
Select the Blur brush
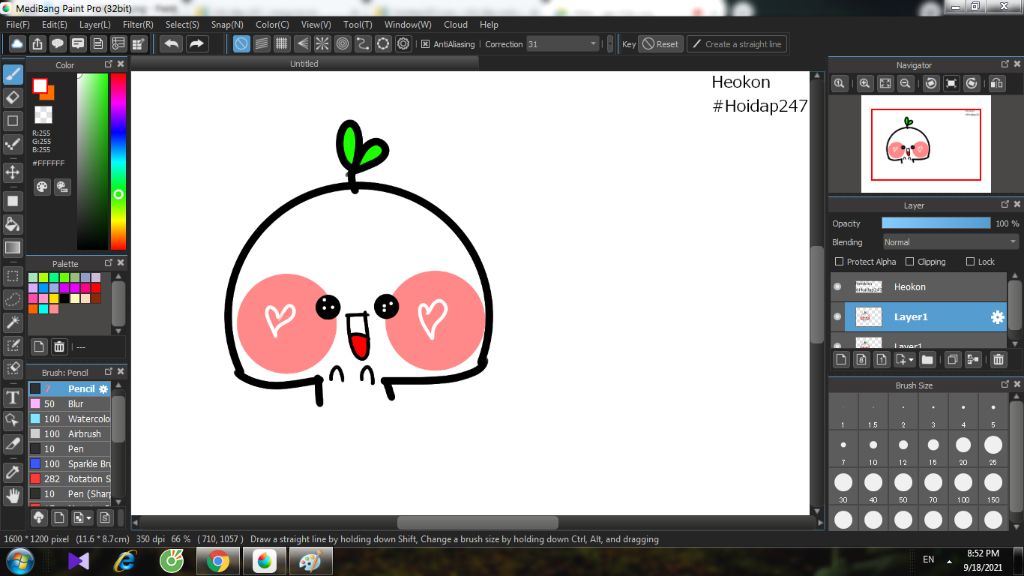[x=69, y=404]
